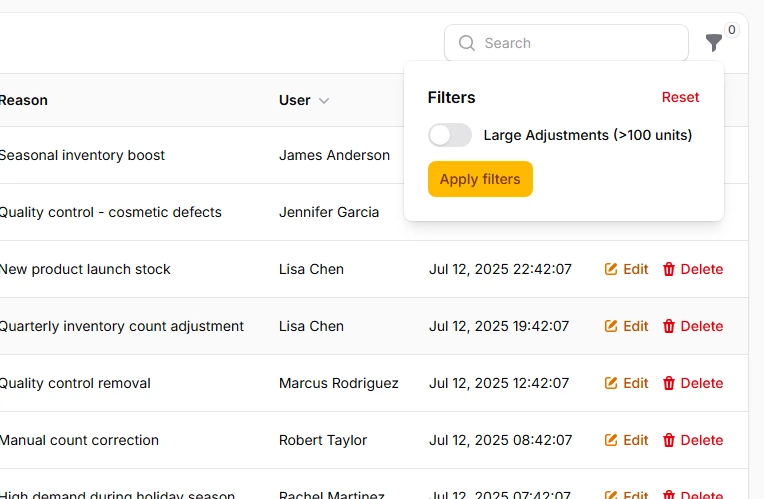Focus the Search input field
Viewport: 764px width, 499px height.
(566, 43)
